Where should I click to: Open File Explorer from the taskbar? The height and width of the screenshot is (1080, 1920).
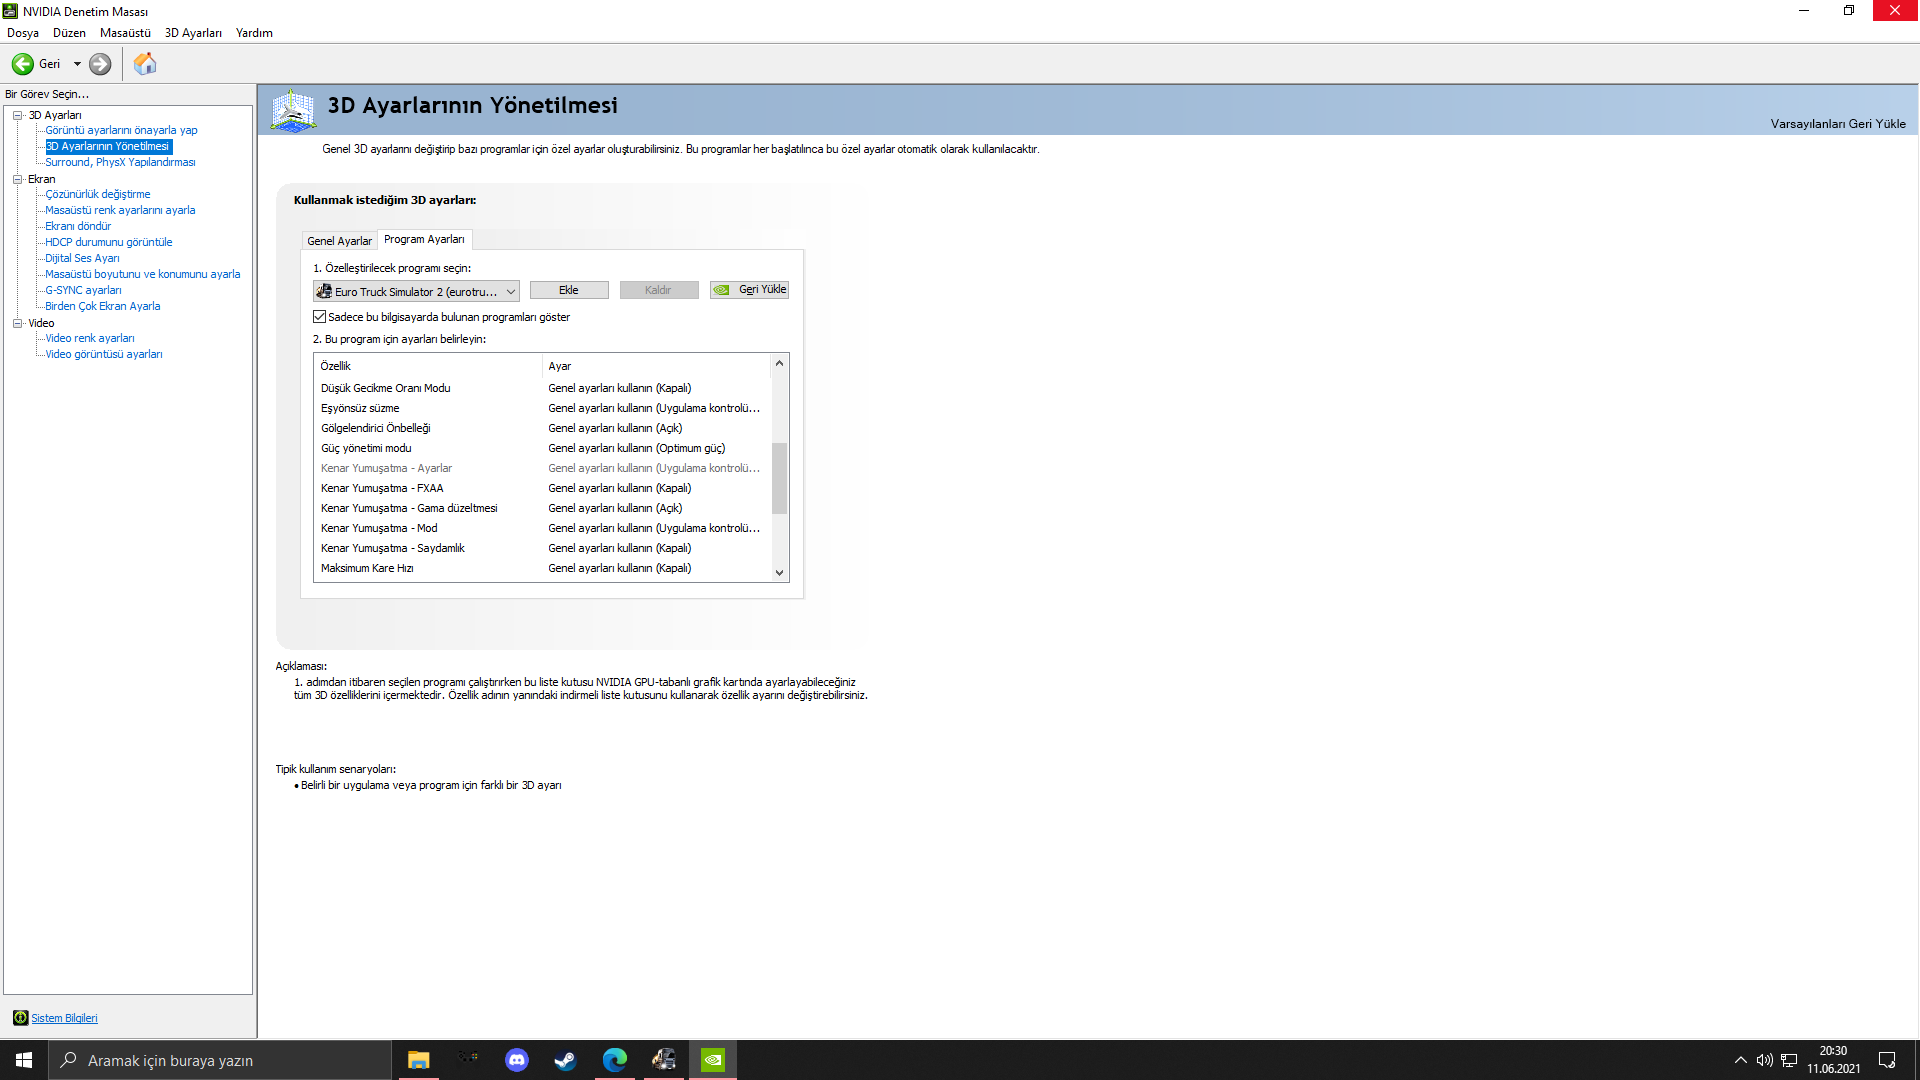418,1060
